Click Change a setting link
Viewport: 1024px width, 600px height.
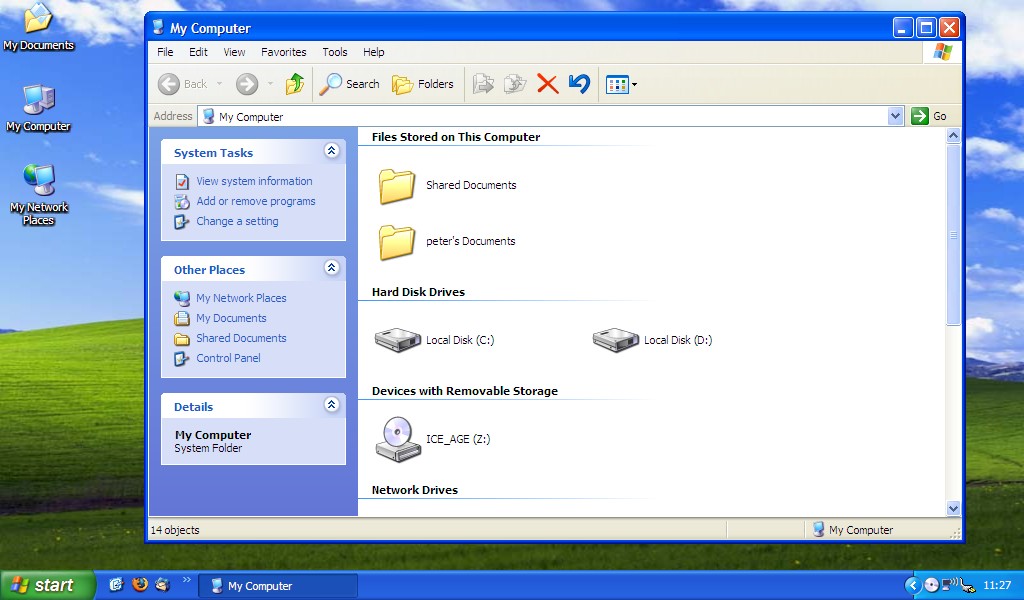click(237, 221)
